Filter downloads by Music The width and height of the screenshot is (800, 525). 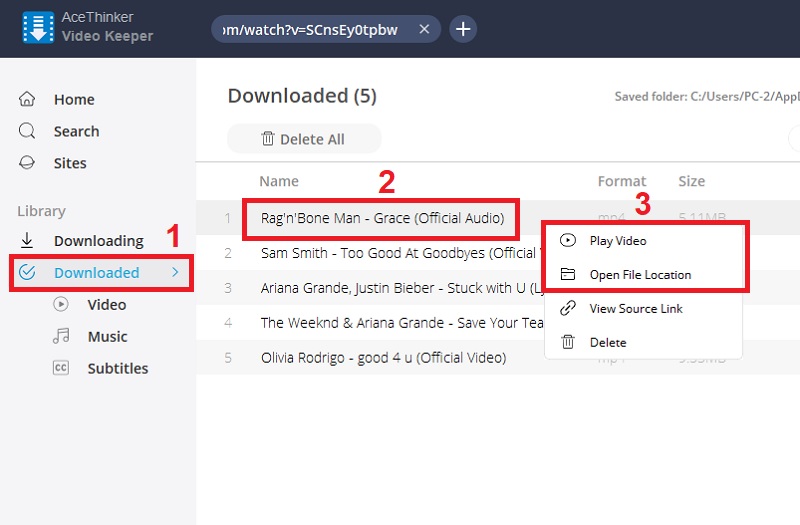pyautogui.click(x=107, y=337)
